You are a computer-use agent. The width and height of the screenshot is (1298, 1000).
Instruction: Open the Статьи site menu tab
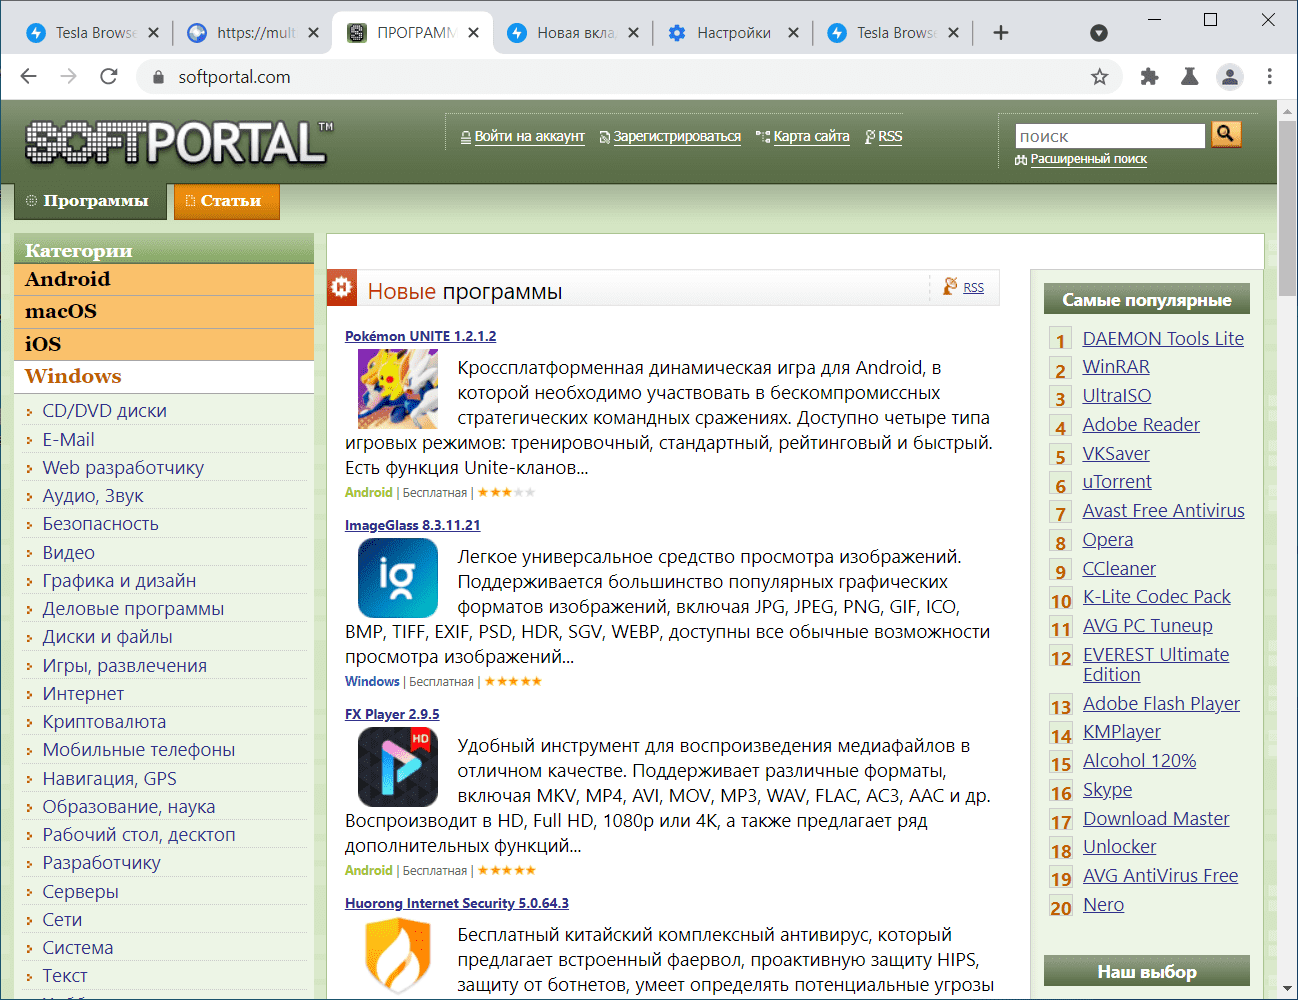(226, 201)
